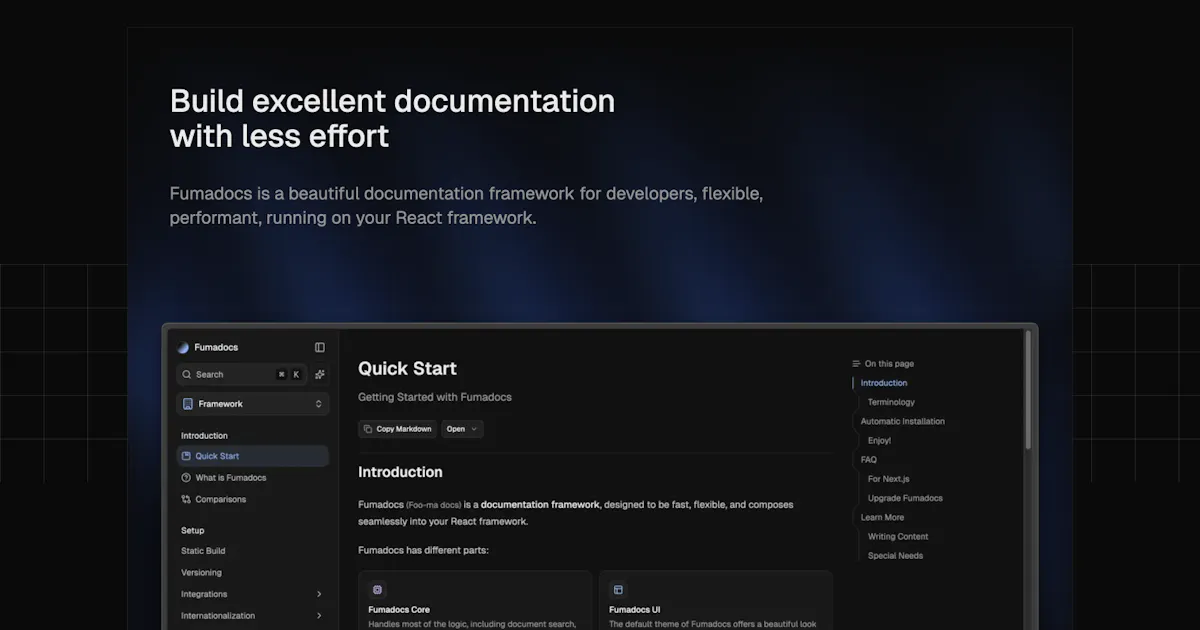Click the Comparisons sidebar icon
Image resolution: width=1200 pixels, height=630 pixels.
coord(186,499)
